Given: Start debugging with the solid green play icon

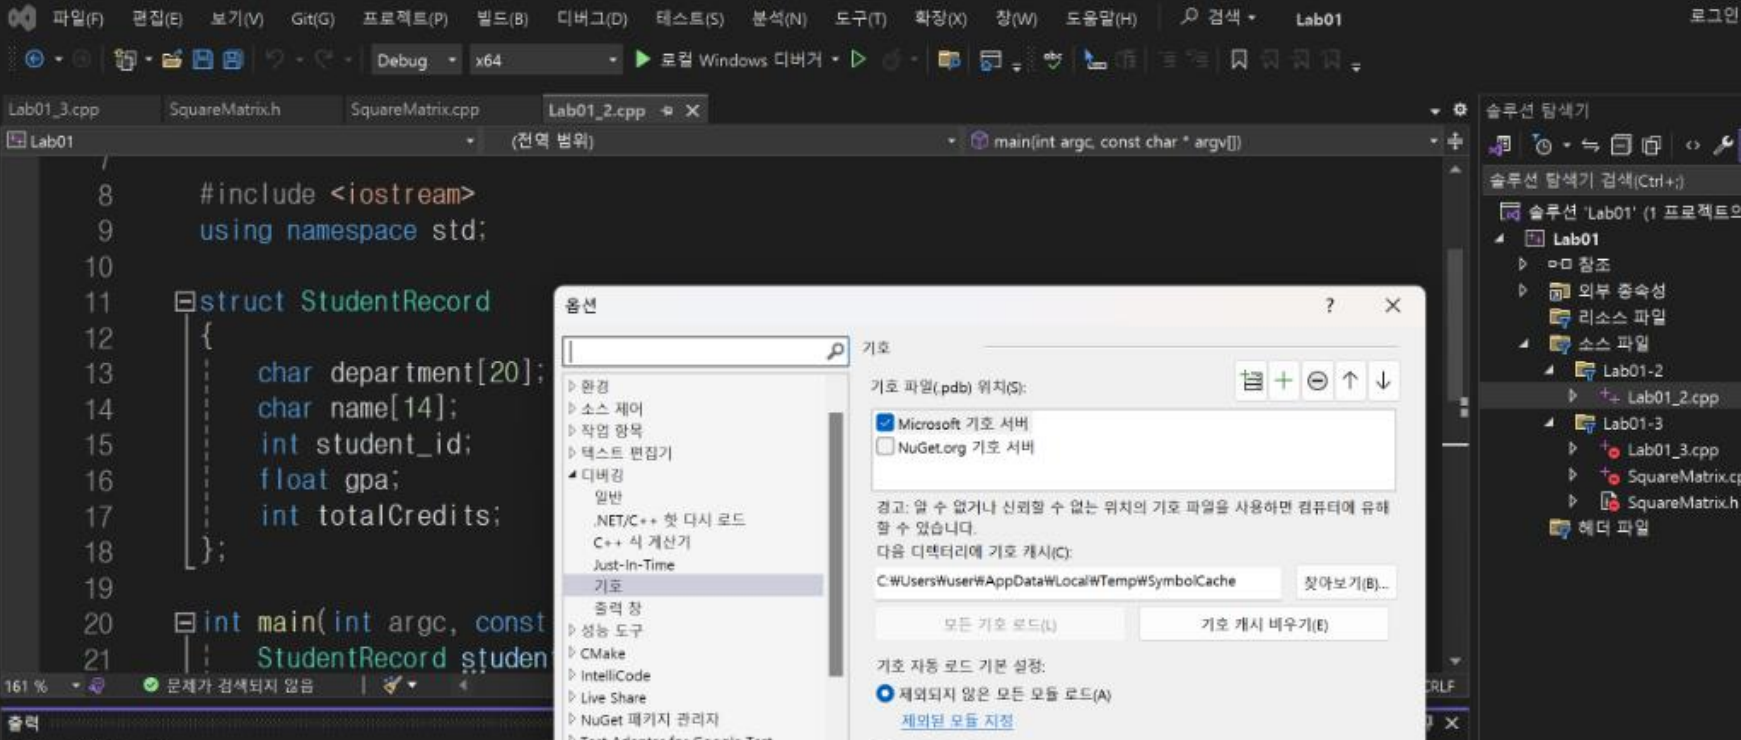Looking at the screenshot, I should [x=643, y=60].
